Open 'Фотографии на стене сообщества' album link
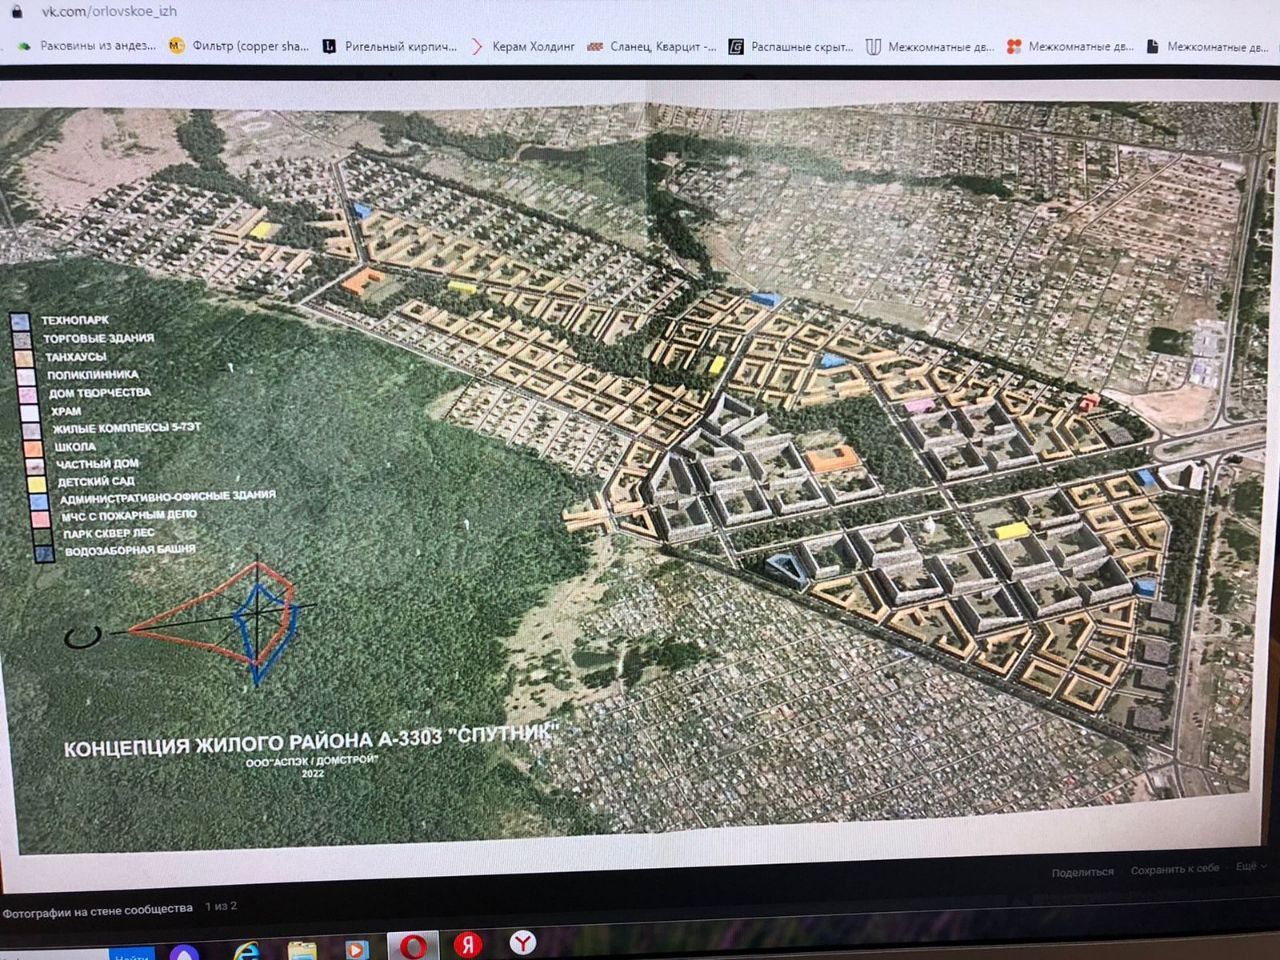Viewport: 1280px width, 960px height. 97,909
